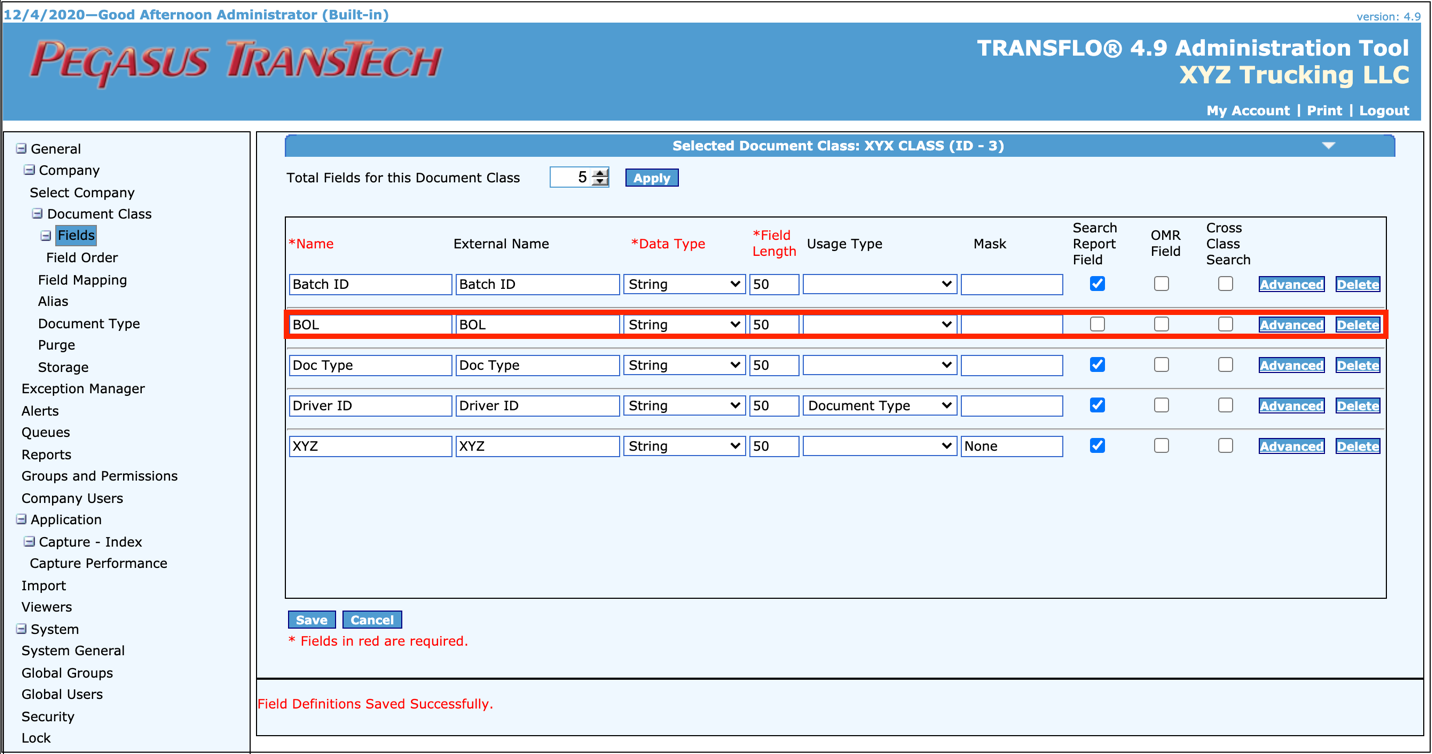Select Fields in the navigation tree

click(75, 235)
